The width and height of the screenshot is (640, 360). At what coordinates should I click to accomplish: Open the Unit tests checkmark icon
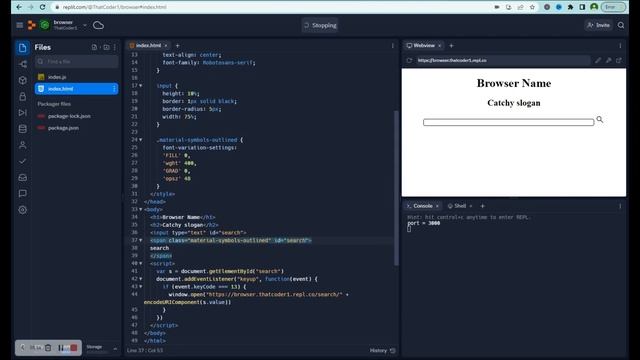(22, 161)
